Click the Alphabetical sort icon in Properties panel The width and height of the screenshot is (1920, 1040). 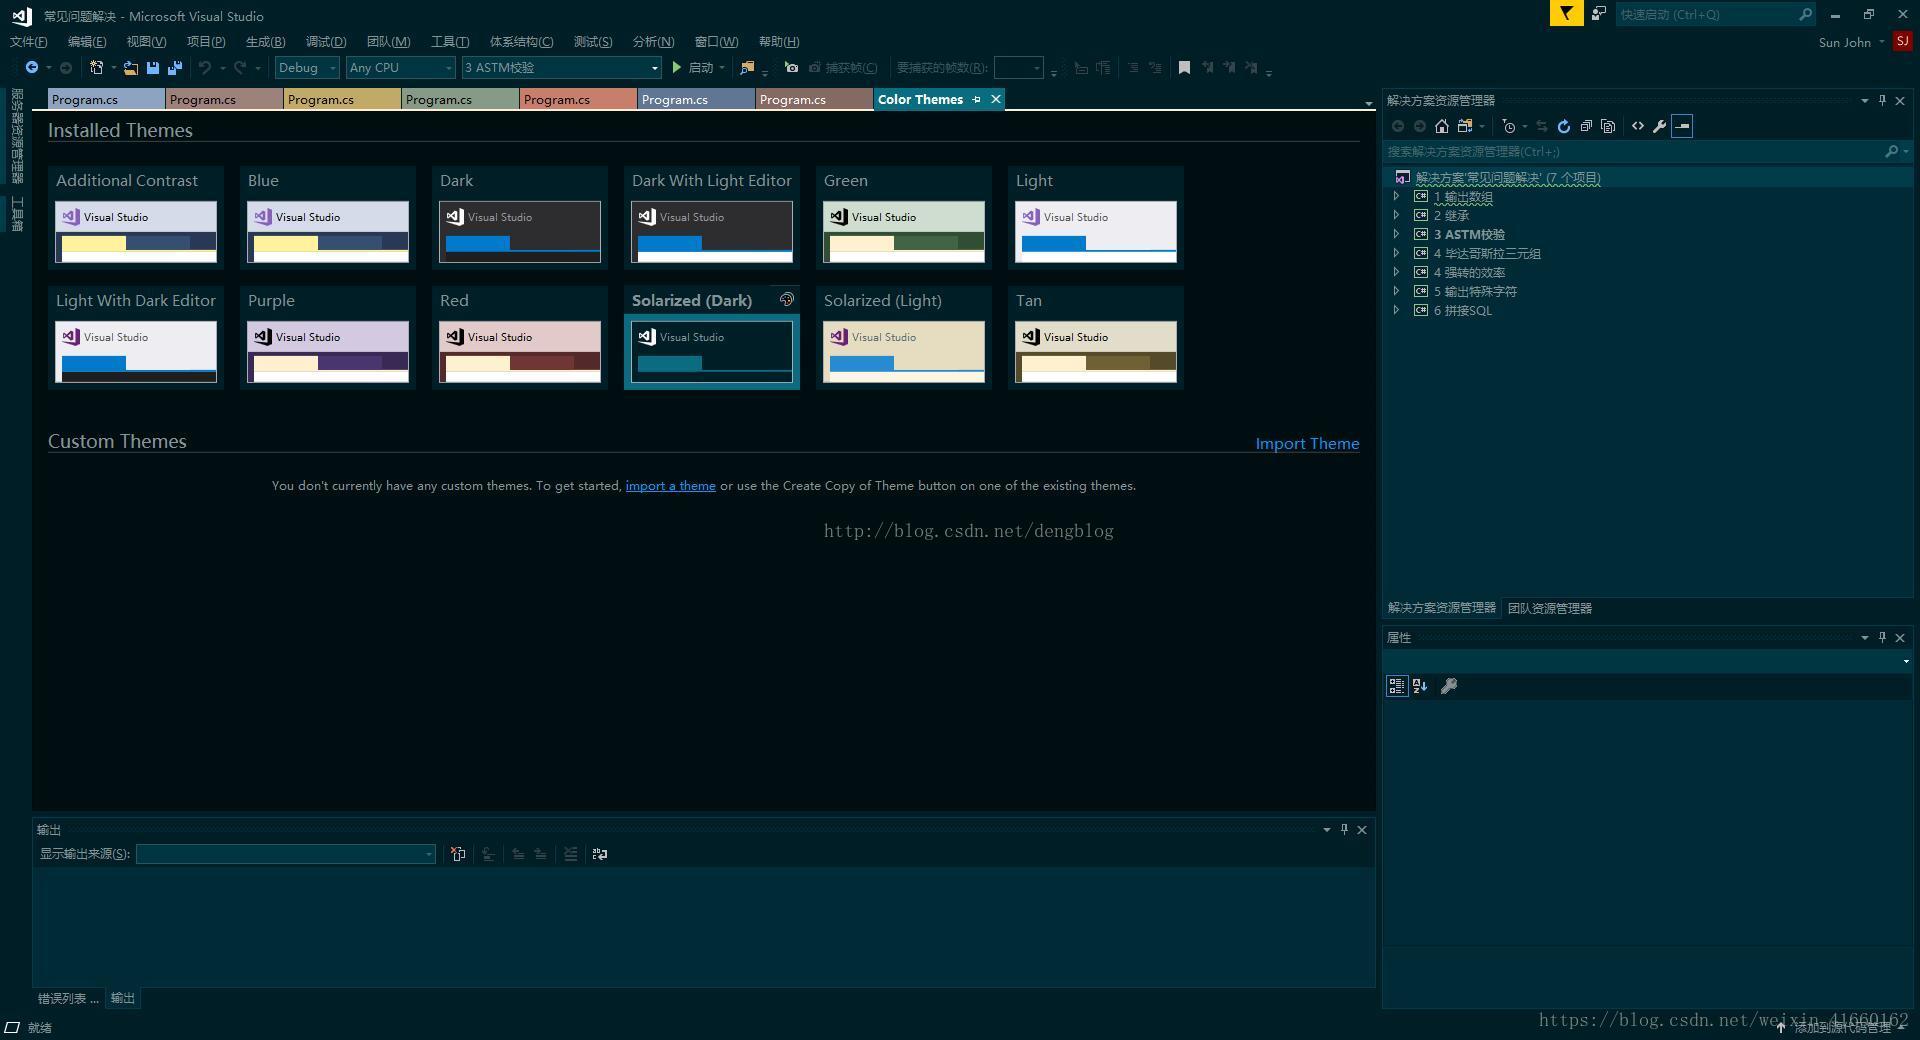pyautogui.click(x=1420, y=686)
